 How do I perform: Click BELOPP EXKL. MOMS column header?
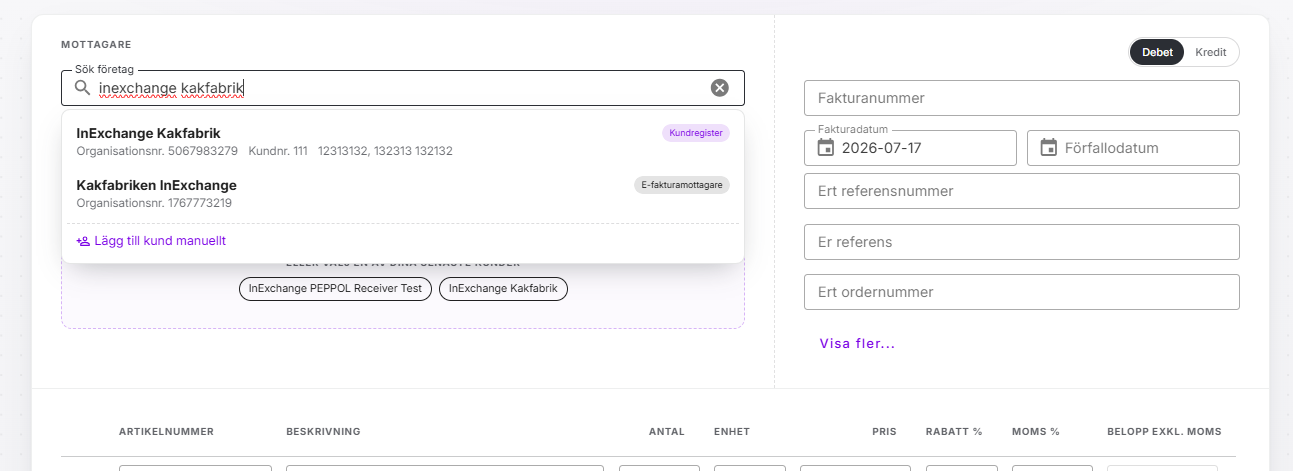[1164, 432]
